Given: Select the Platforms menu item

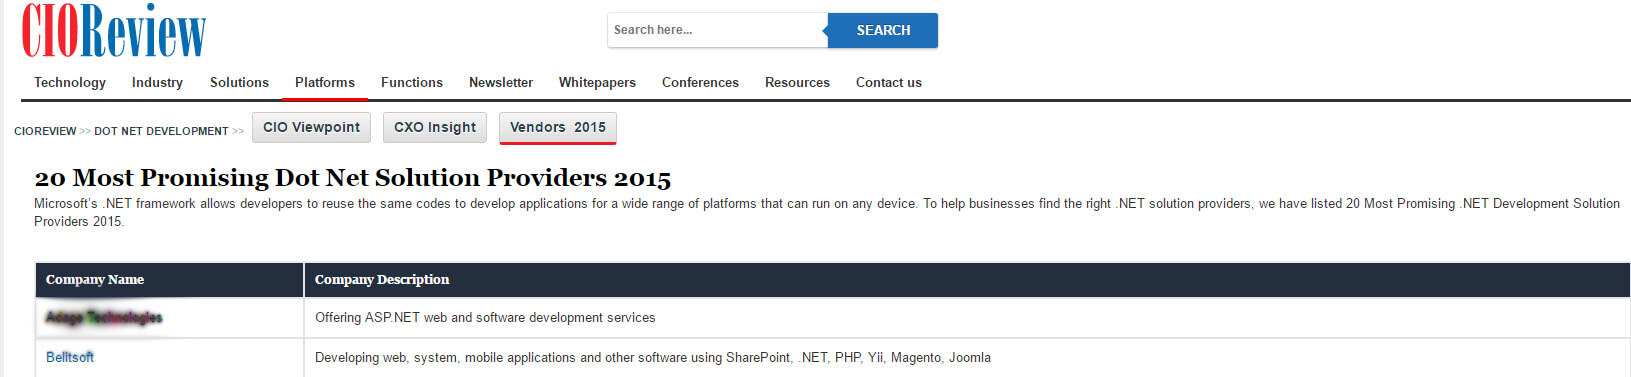Looking at the screenshot, I should pyautogui.click(x=325, y=83).
